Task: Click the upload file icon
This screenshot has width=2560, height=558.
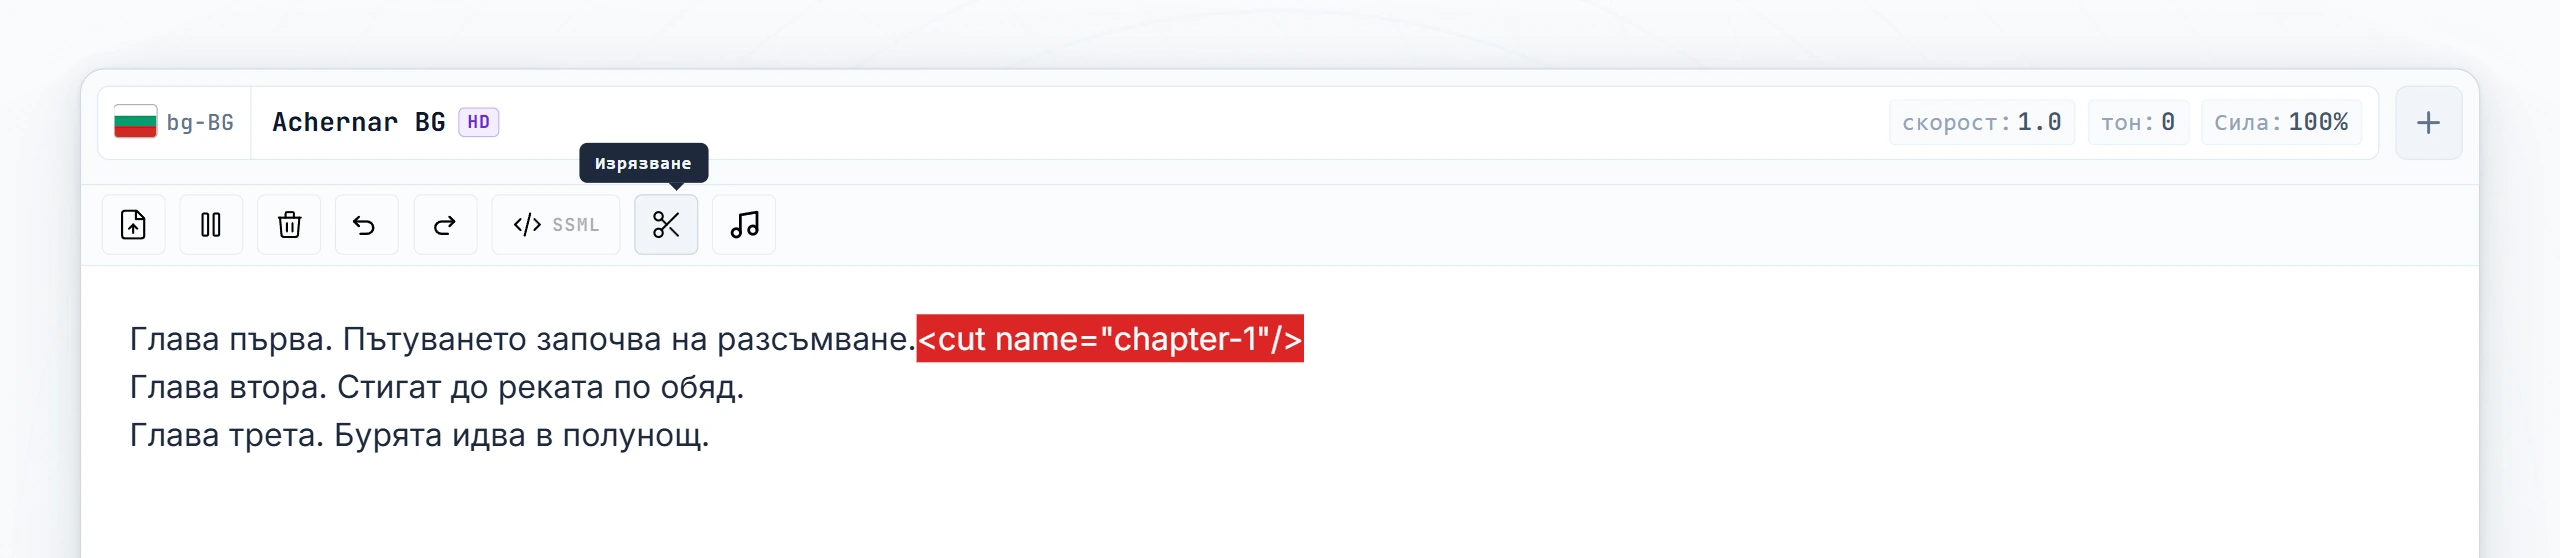Action: [133, 225]
